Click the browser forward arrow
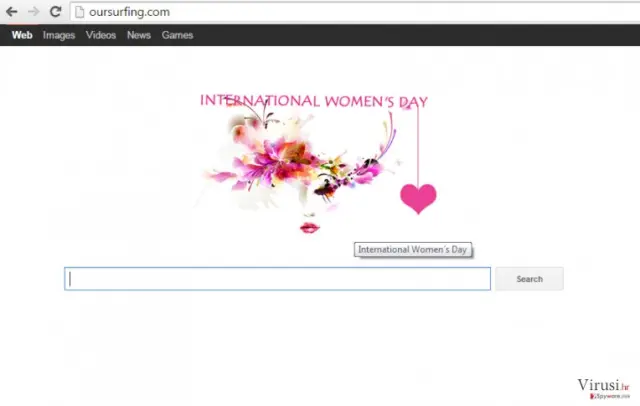 point(33,12)
